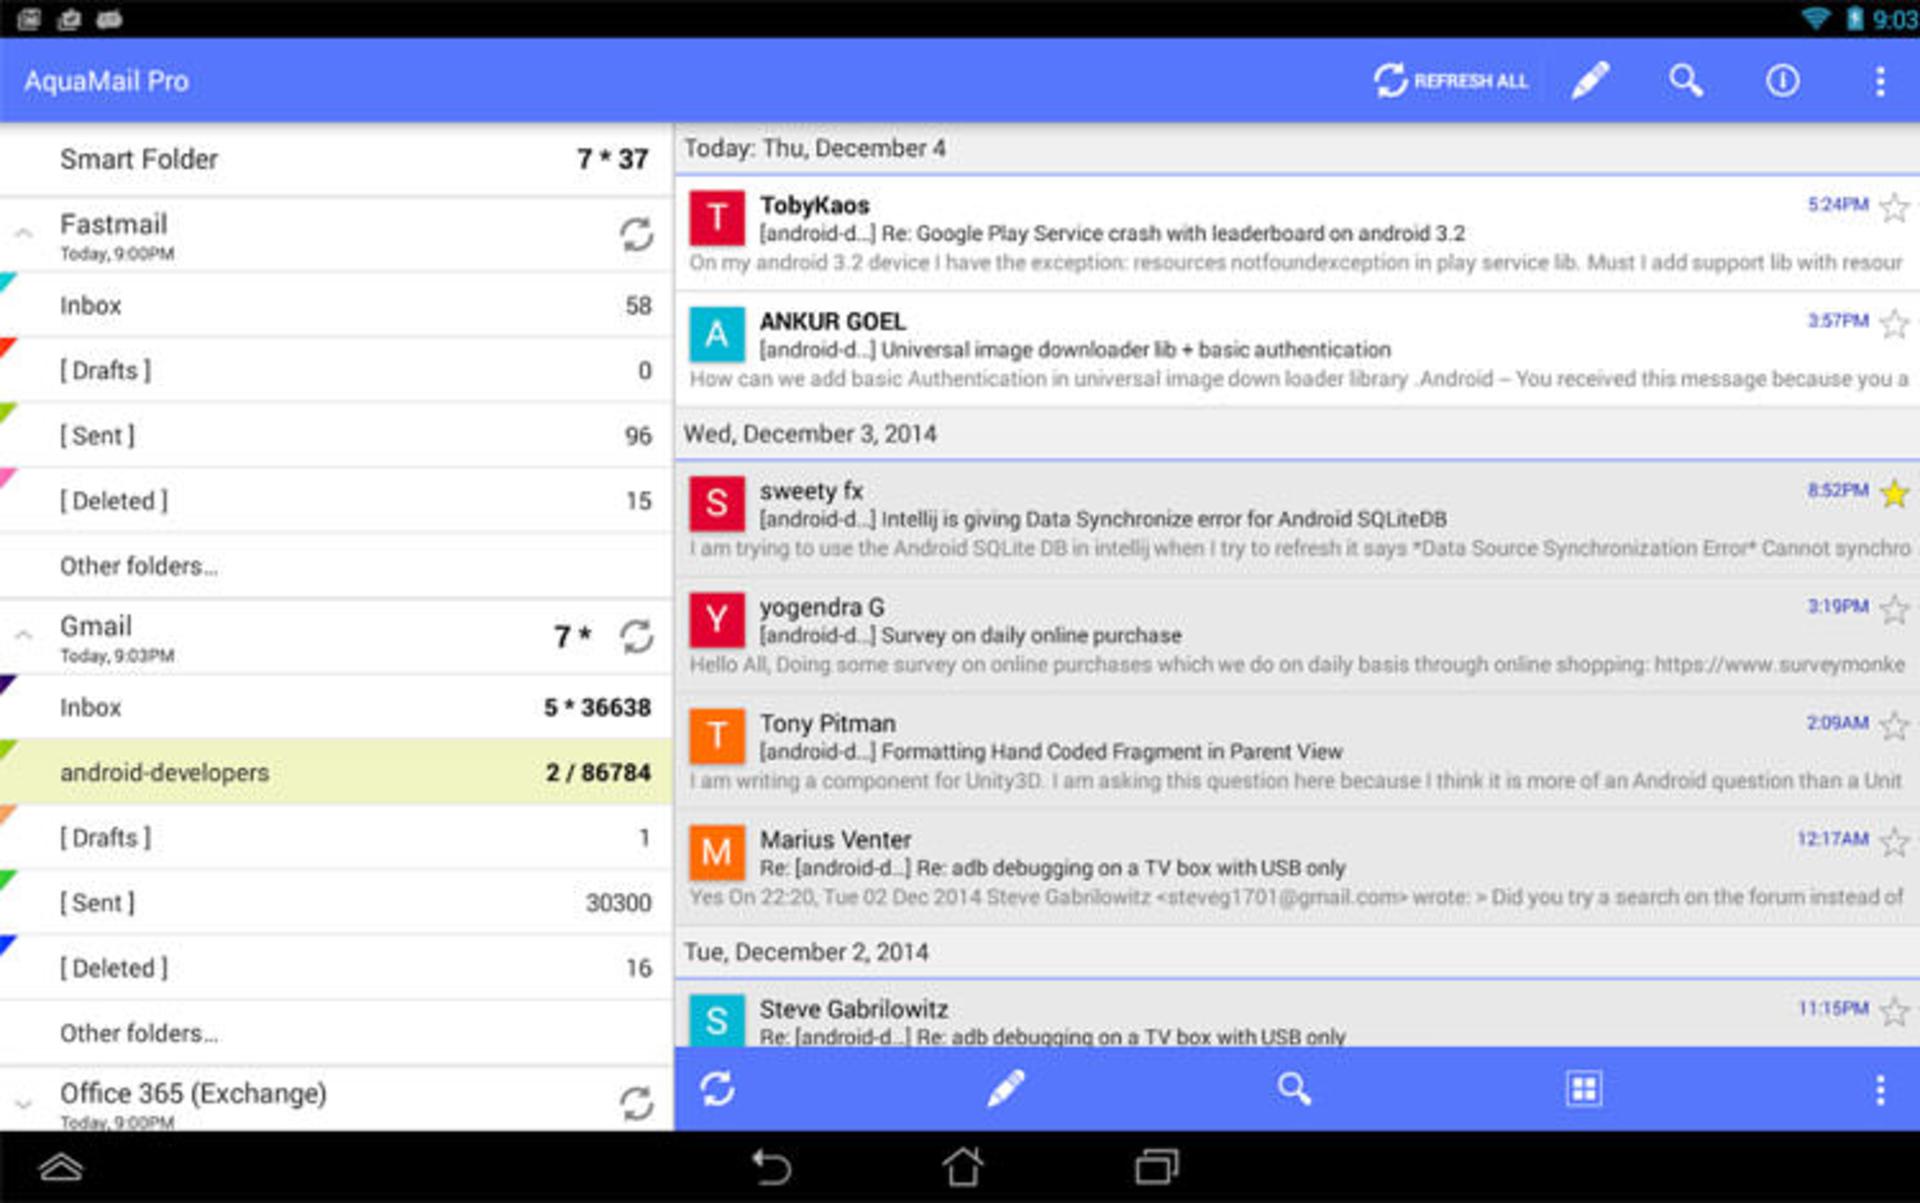The height and width of the screenshot is (1203, 1920).
Task: Collapse the Gmail account folders
Action: (23, 636)
